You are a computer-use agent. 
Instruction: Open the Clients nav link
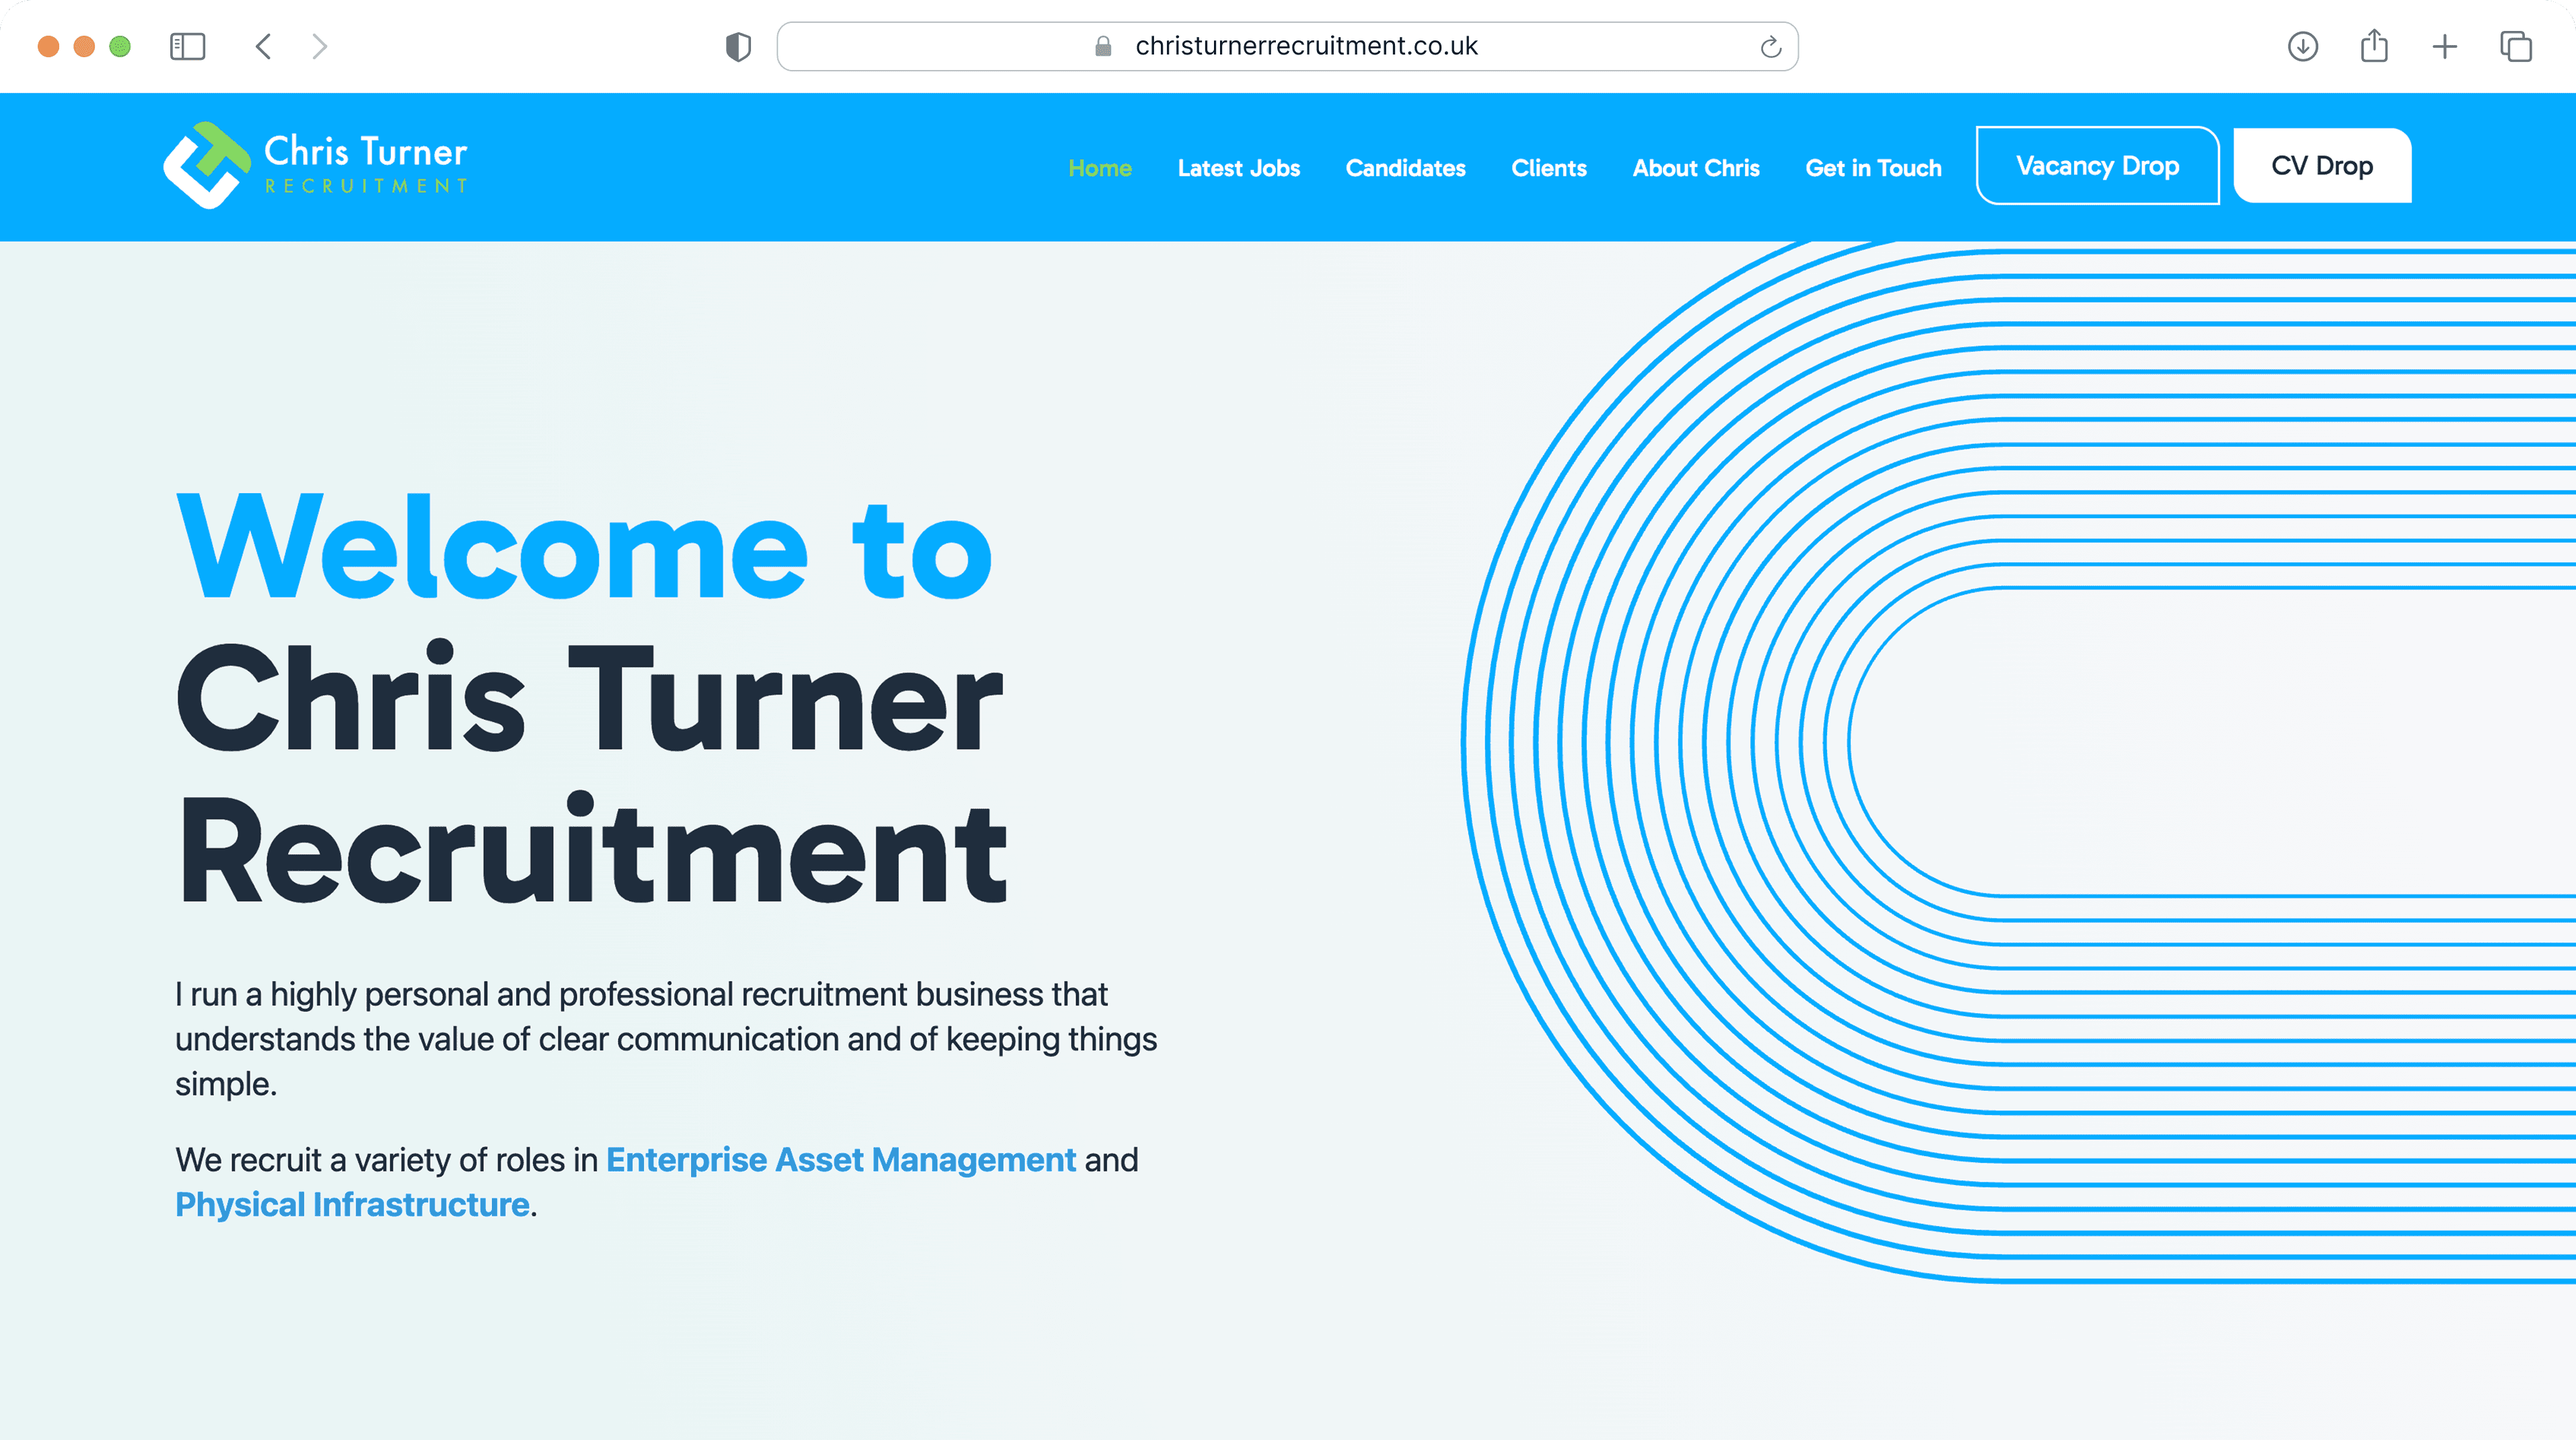1548,168
